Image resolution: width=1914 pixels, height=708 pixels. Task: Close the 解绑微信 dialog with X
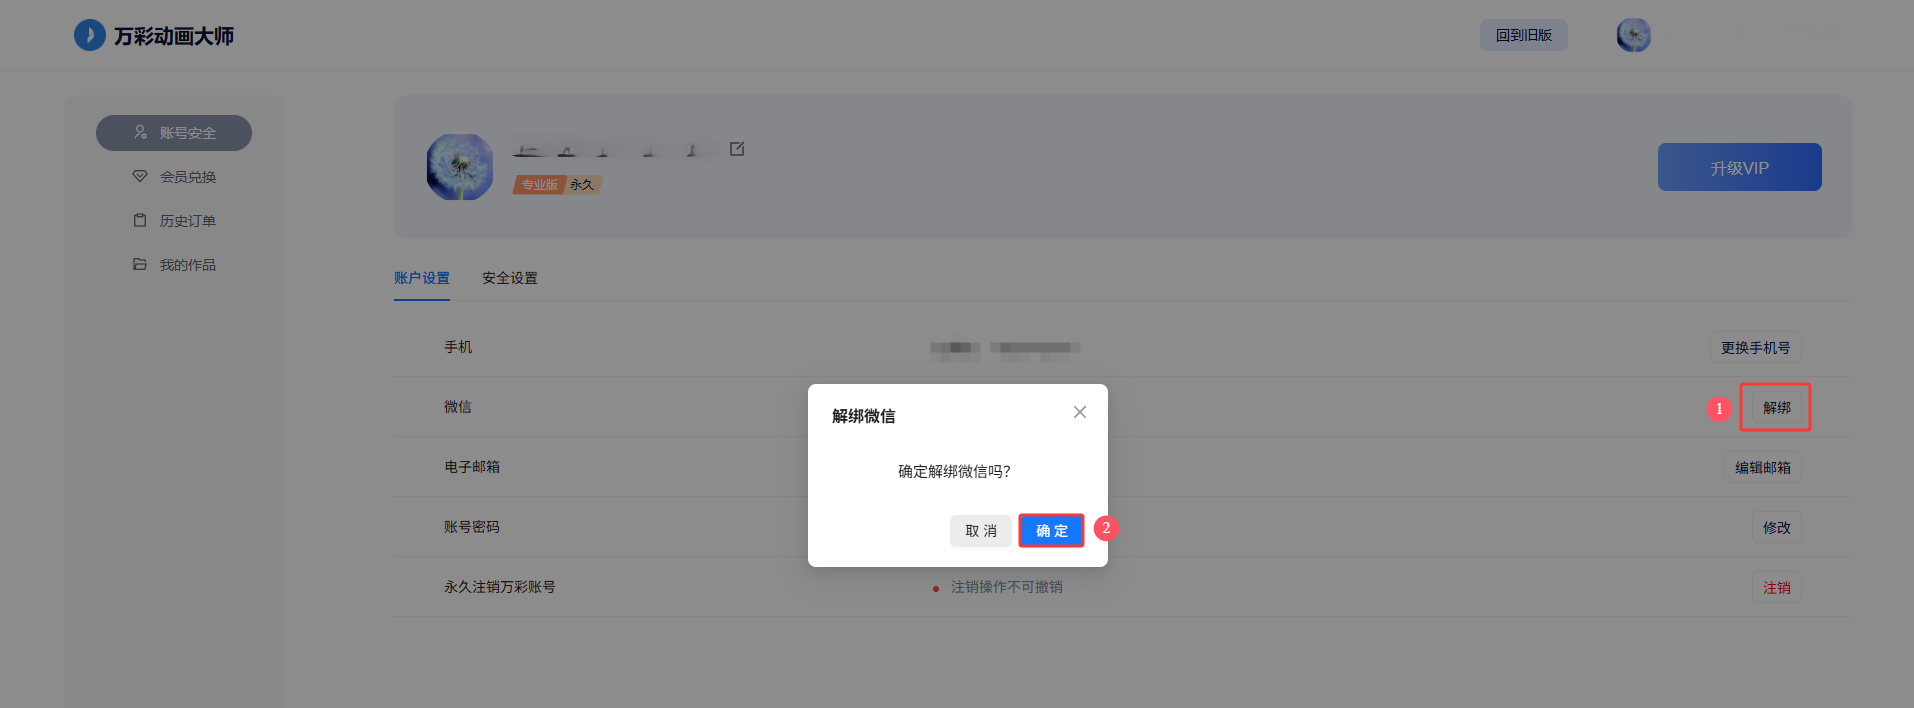(1079, 412)
